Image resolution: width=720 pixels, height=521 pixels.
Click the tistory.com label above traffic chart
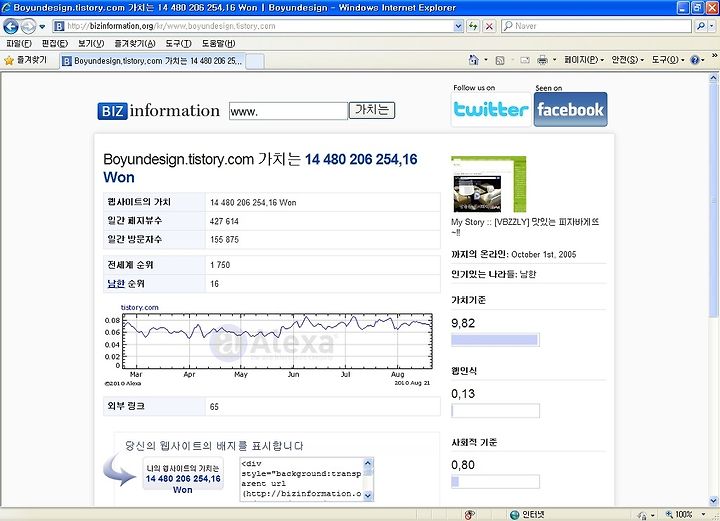click(x=140, y=308)
